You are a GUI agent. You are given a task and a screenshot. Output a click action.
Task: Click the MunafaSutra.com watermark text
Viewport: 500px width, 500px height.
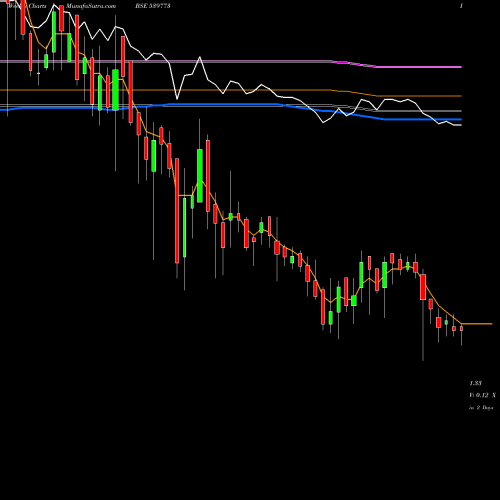coord(91,6)
